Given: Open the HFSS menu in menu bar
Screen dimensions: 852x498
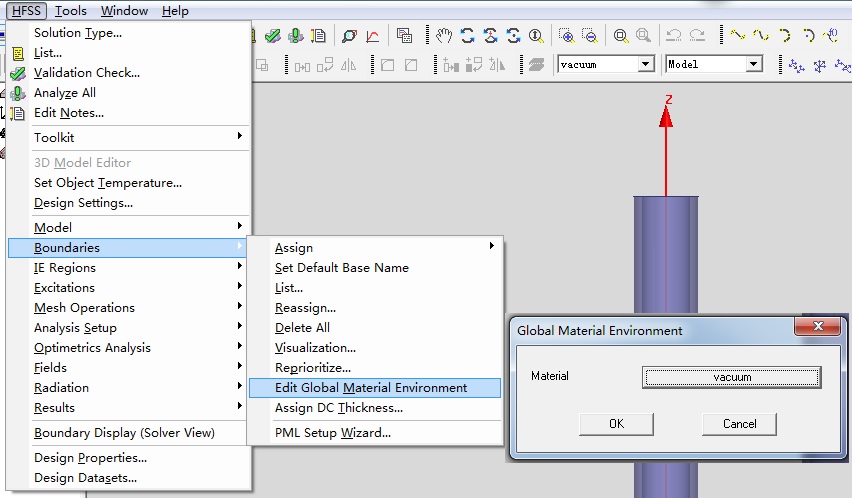Looking at the screenshot, I should (26, 11).
